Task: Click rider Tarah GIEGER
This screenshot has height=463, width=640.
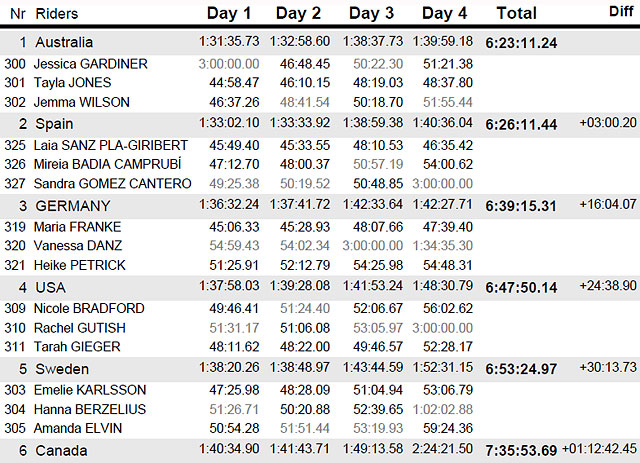Action: 77,347
